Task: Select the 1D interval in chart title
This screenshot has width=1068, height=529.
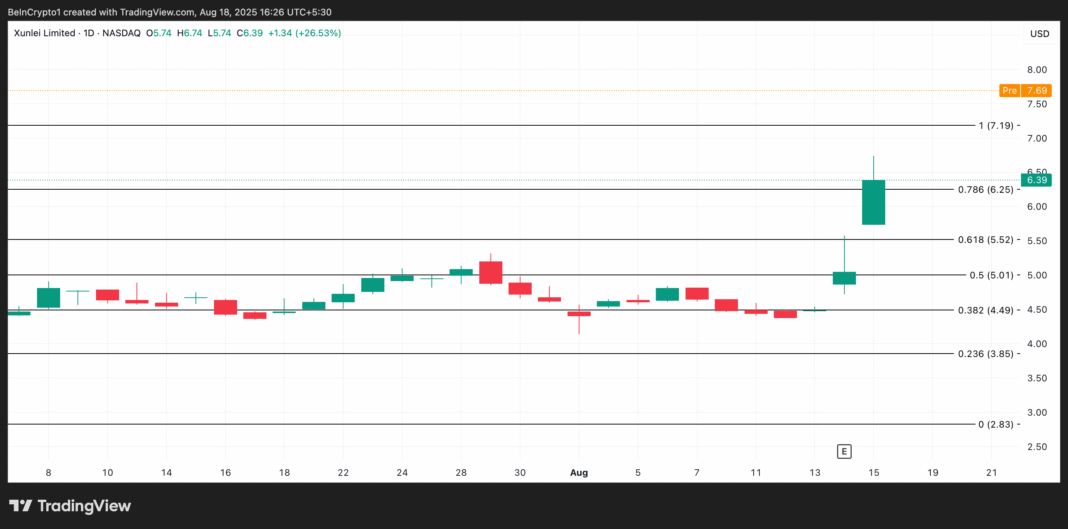Action: click(x=91, y=33)
